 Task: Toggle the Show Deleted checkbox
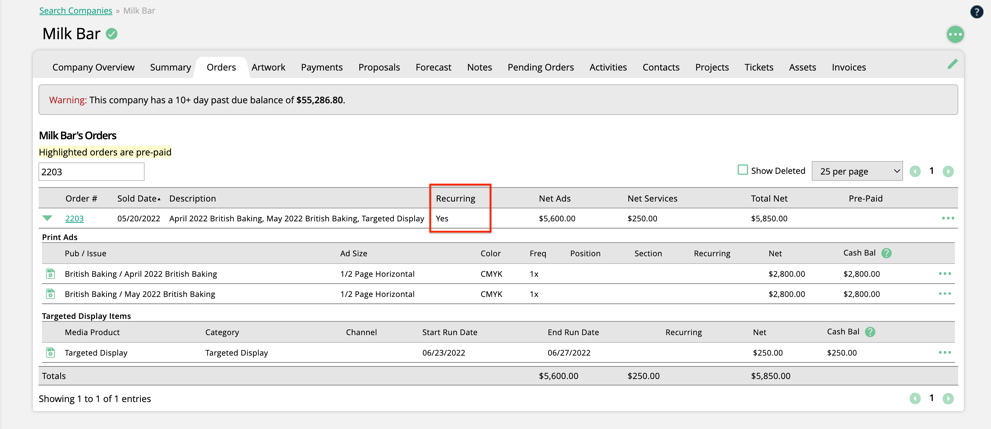pos(743,170)
